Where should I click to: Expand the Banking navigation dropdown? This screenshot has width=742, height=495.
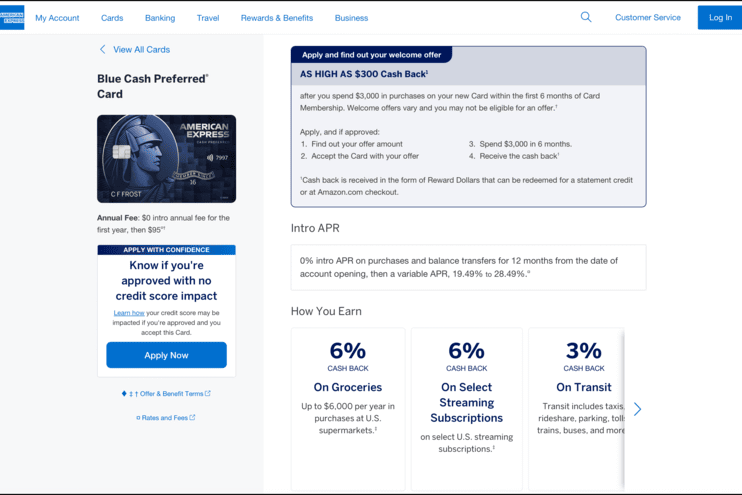(160, 18)
